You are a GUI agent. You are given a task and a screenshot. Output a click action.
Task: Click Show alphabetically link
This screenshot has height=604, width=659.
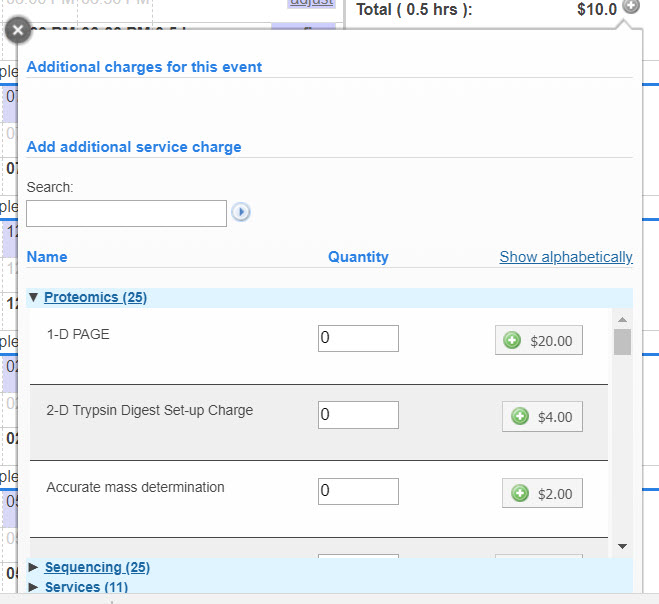(566, 257)
